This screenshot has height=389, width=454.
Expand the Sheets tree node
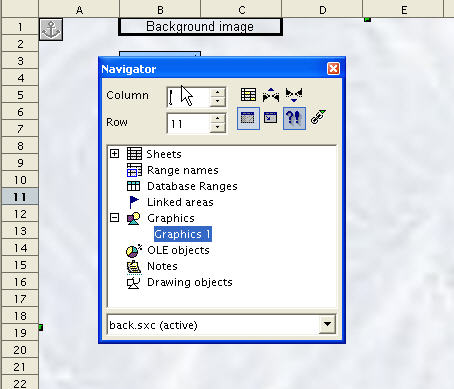click(x=114, y=154)
